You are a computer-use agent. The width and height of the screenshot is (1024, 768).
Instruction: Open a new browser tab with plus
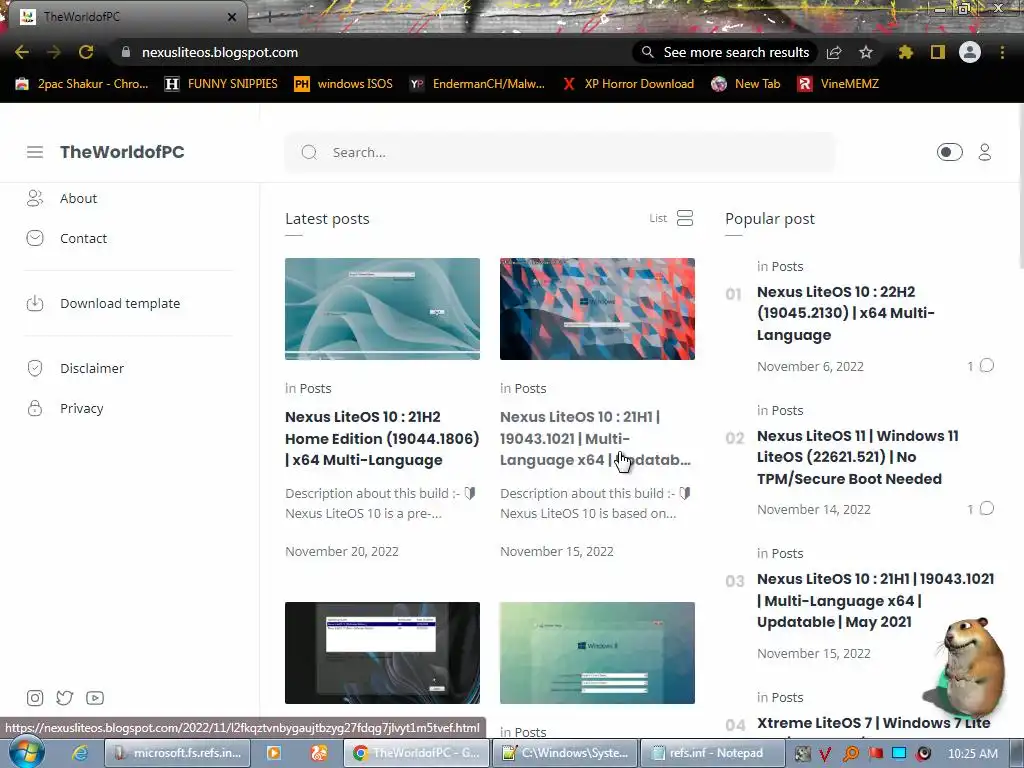(x=269, y=18)
